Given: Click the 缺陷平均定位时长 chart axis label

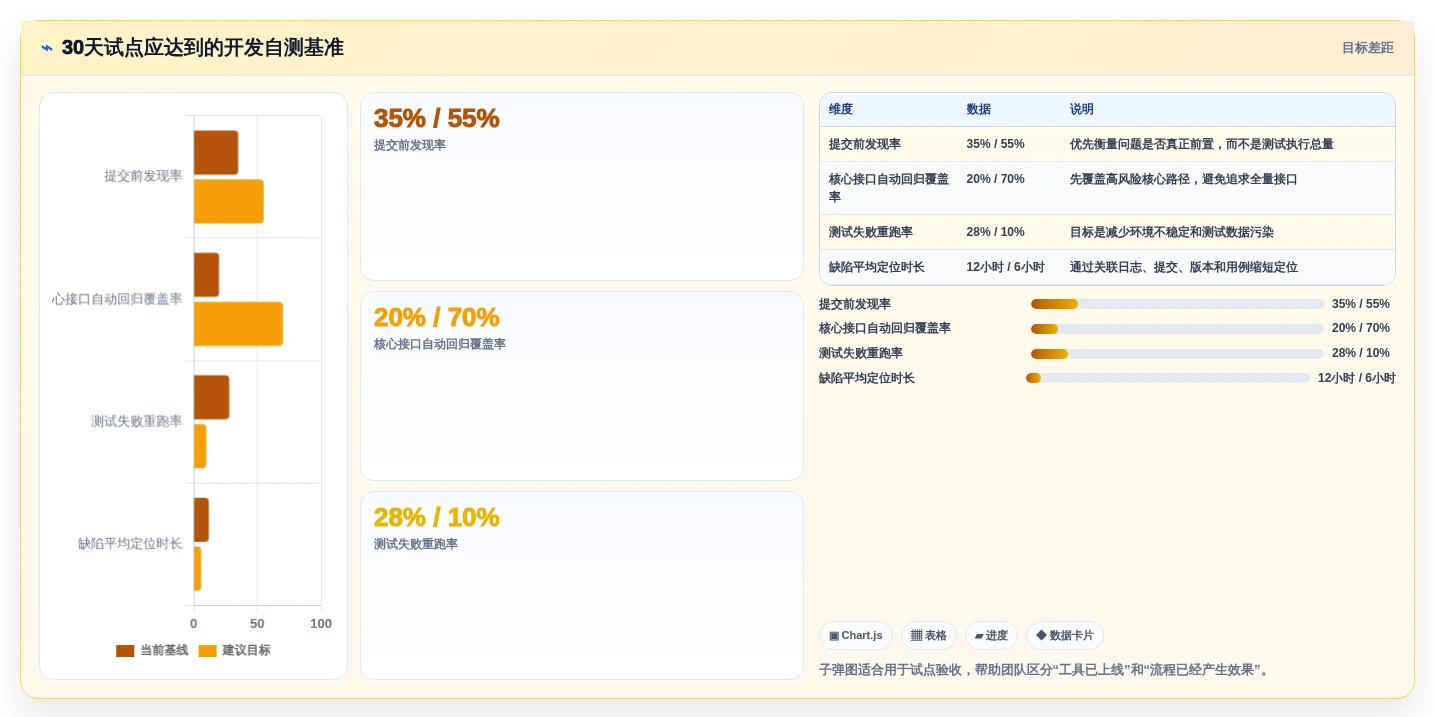Looking at the screenshot, I should click(x=130, y=544).
